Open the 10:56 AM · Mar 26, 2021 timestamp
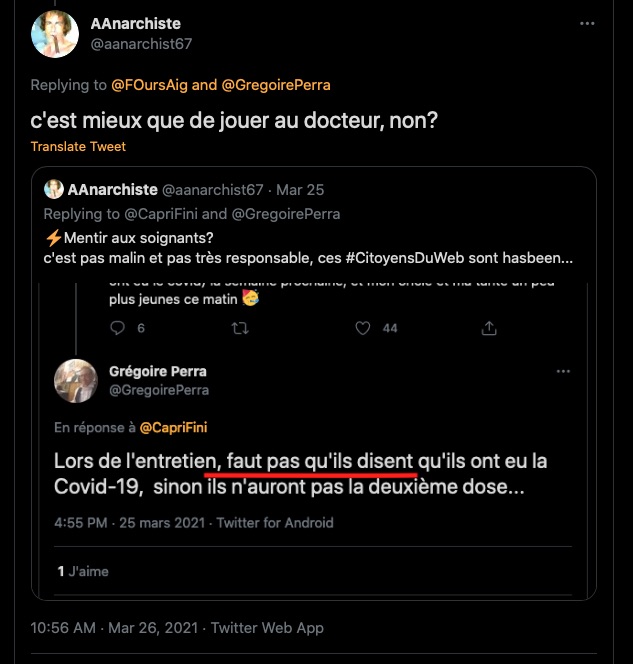This screenshot has height=664, width=633. coord(113,628)
